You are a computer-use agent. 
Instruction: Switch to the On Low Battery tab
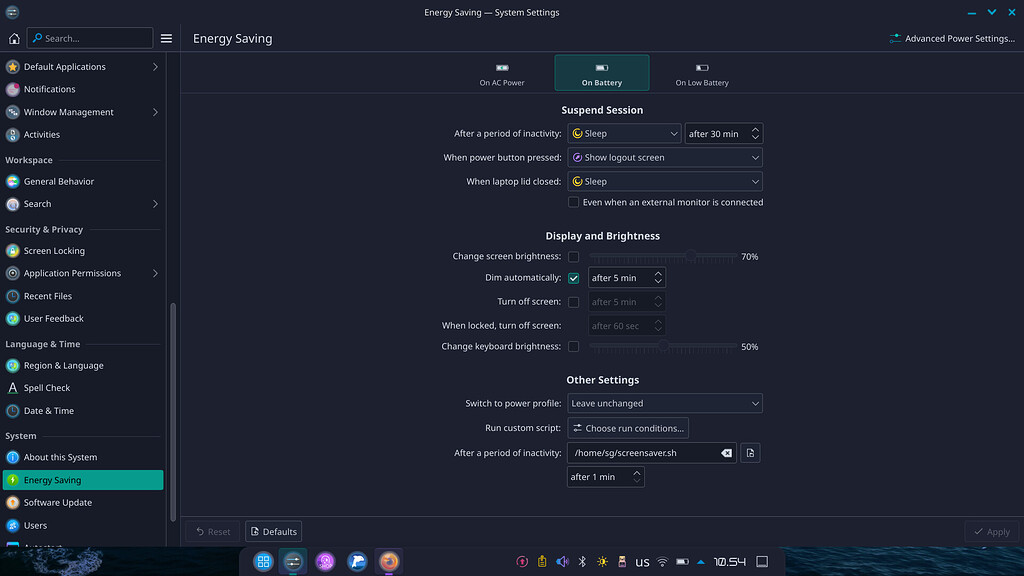pos(701,72)
